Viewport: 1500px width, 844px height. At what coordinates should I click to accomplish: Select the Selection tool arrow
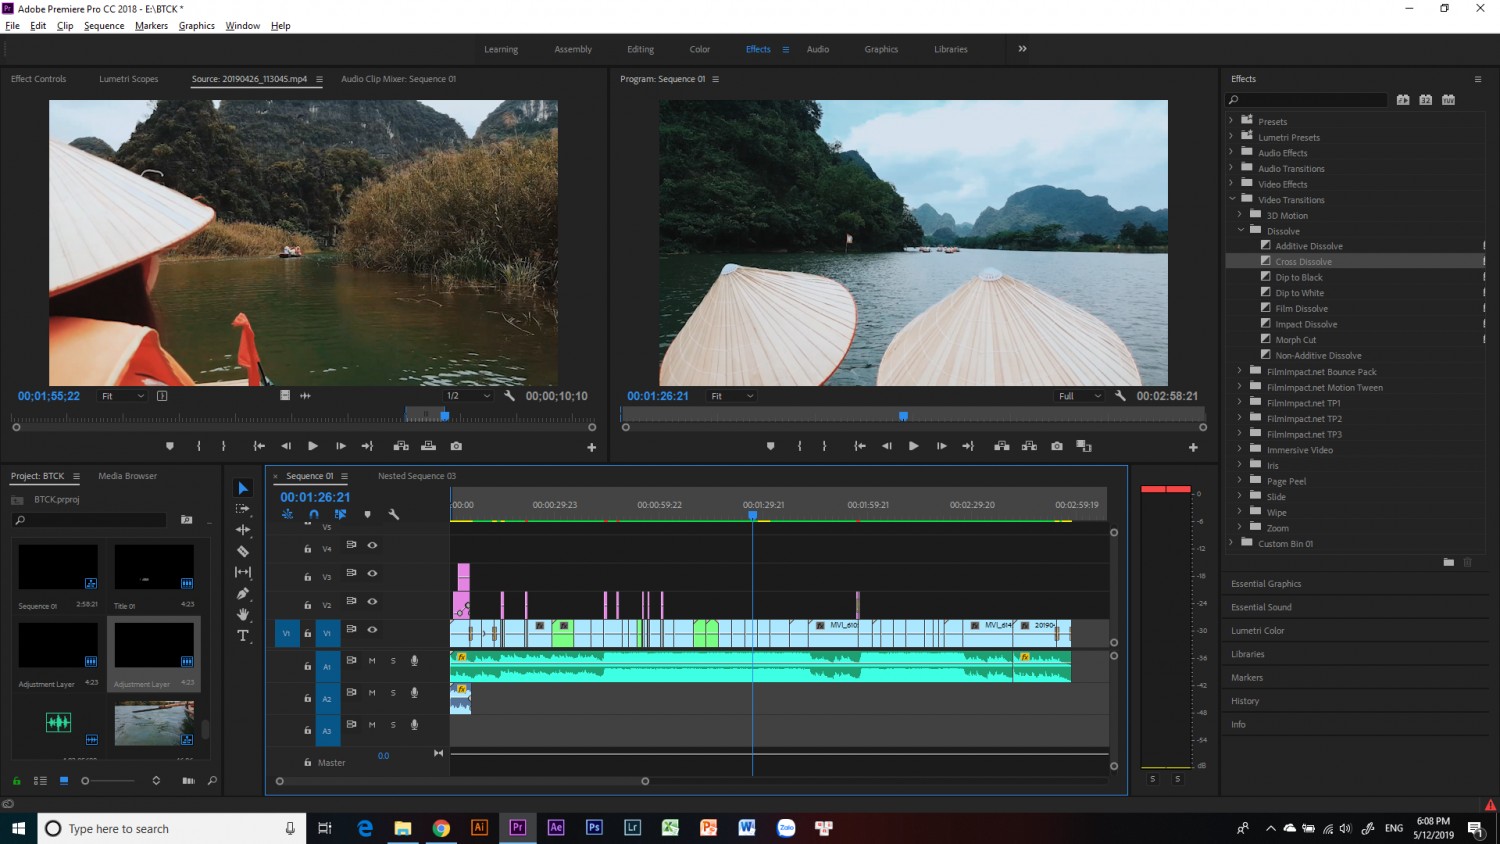coord(243,488)
